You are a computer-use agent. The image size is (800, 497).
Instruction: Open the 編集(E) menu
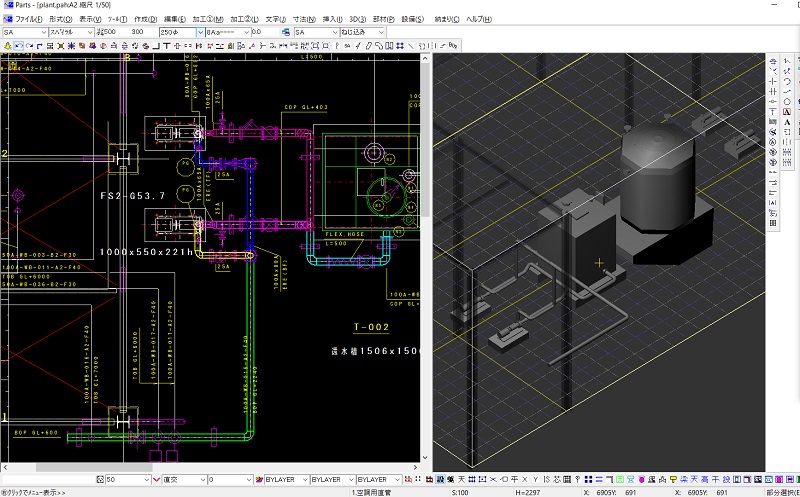175,19
